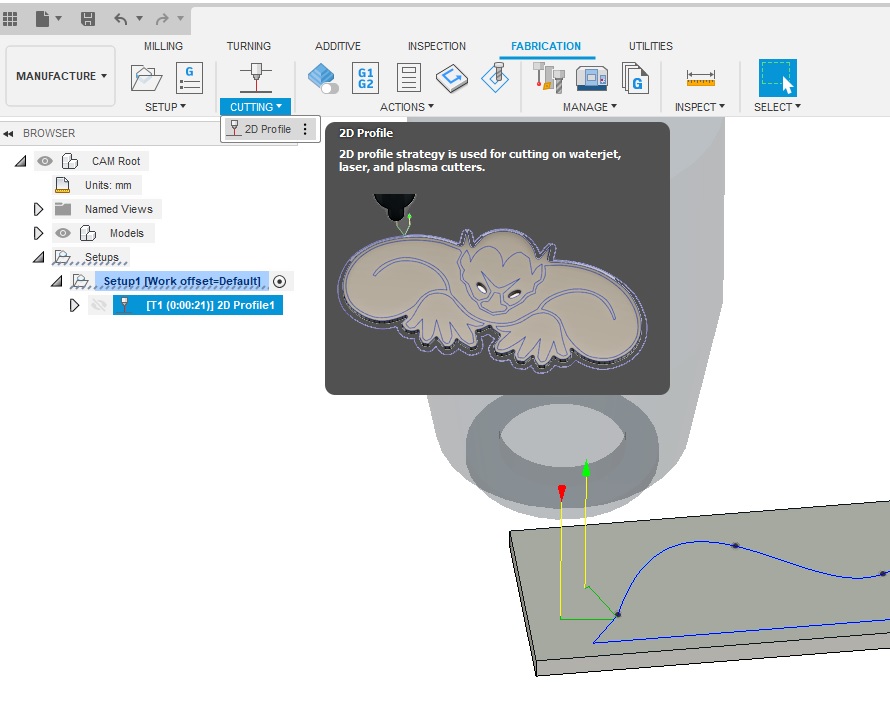Save the document with the floppy icon
The width and height of the screenshot is (890, 701).
point(87,19)
